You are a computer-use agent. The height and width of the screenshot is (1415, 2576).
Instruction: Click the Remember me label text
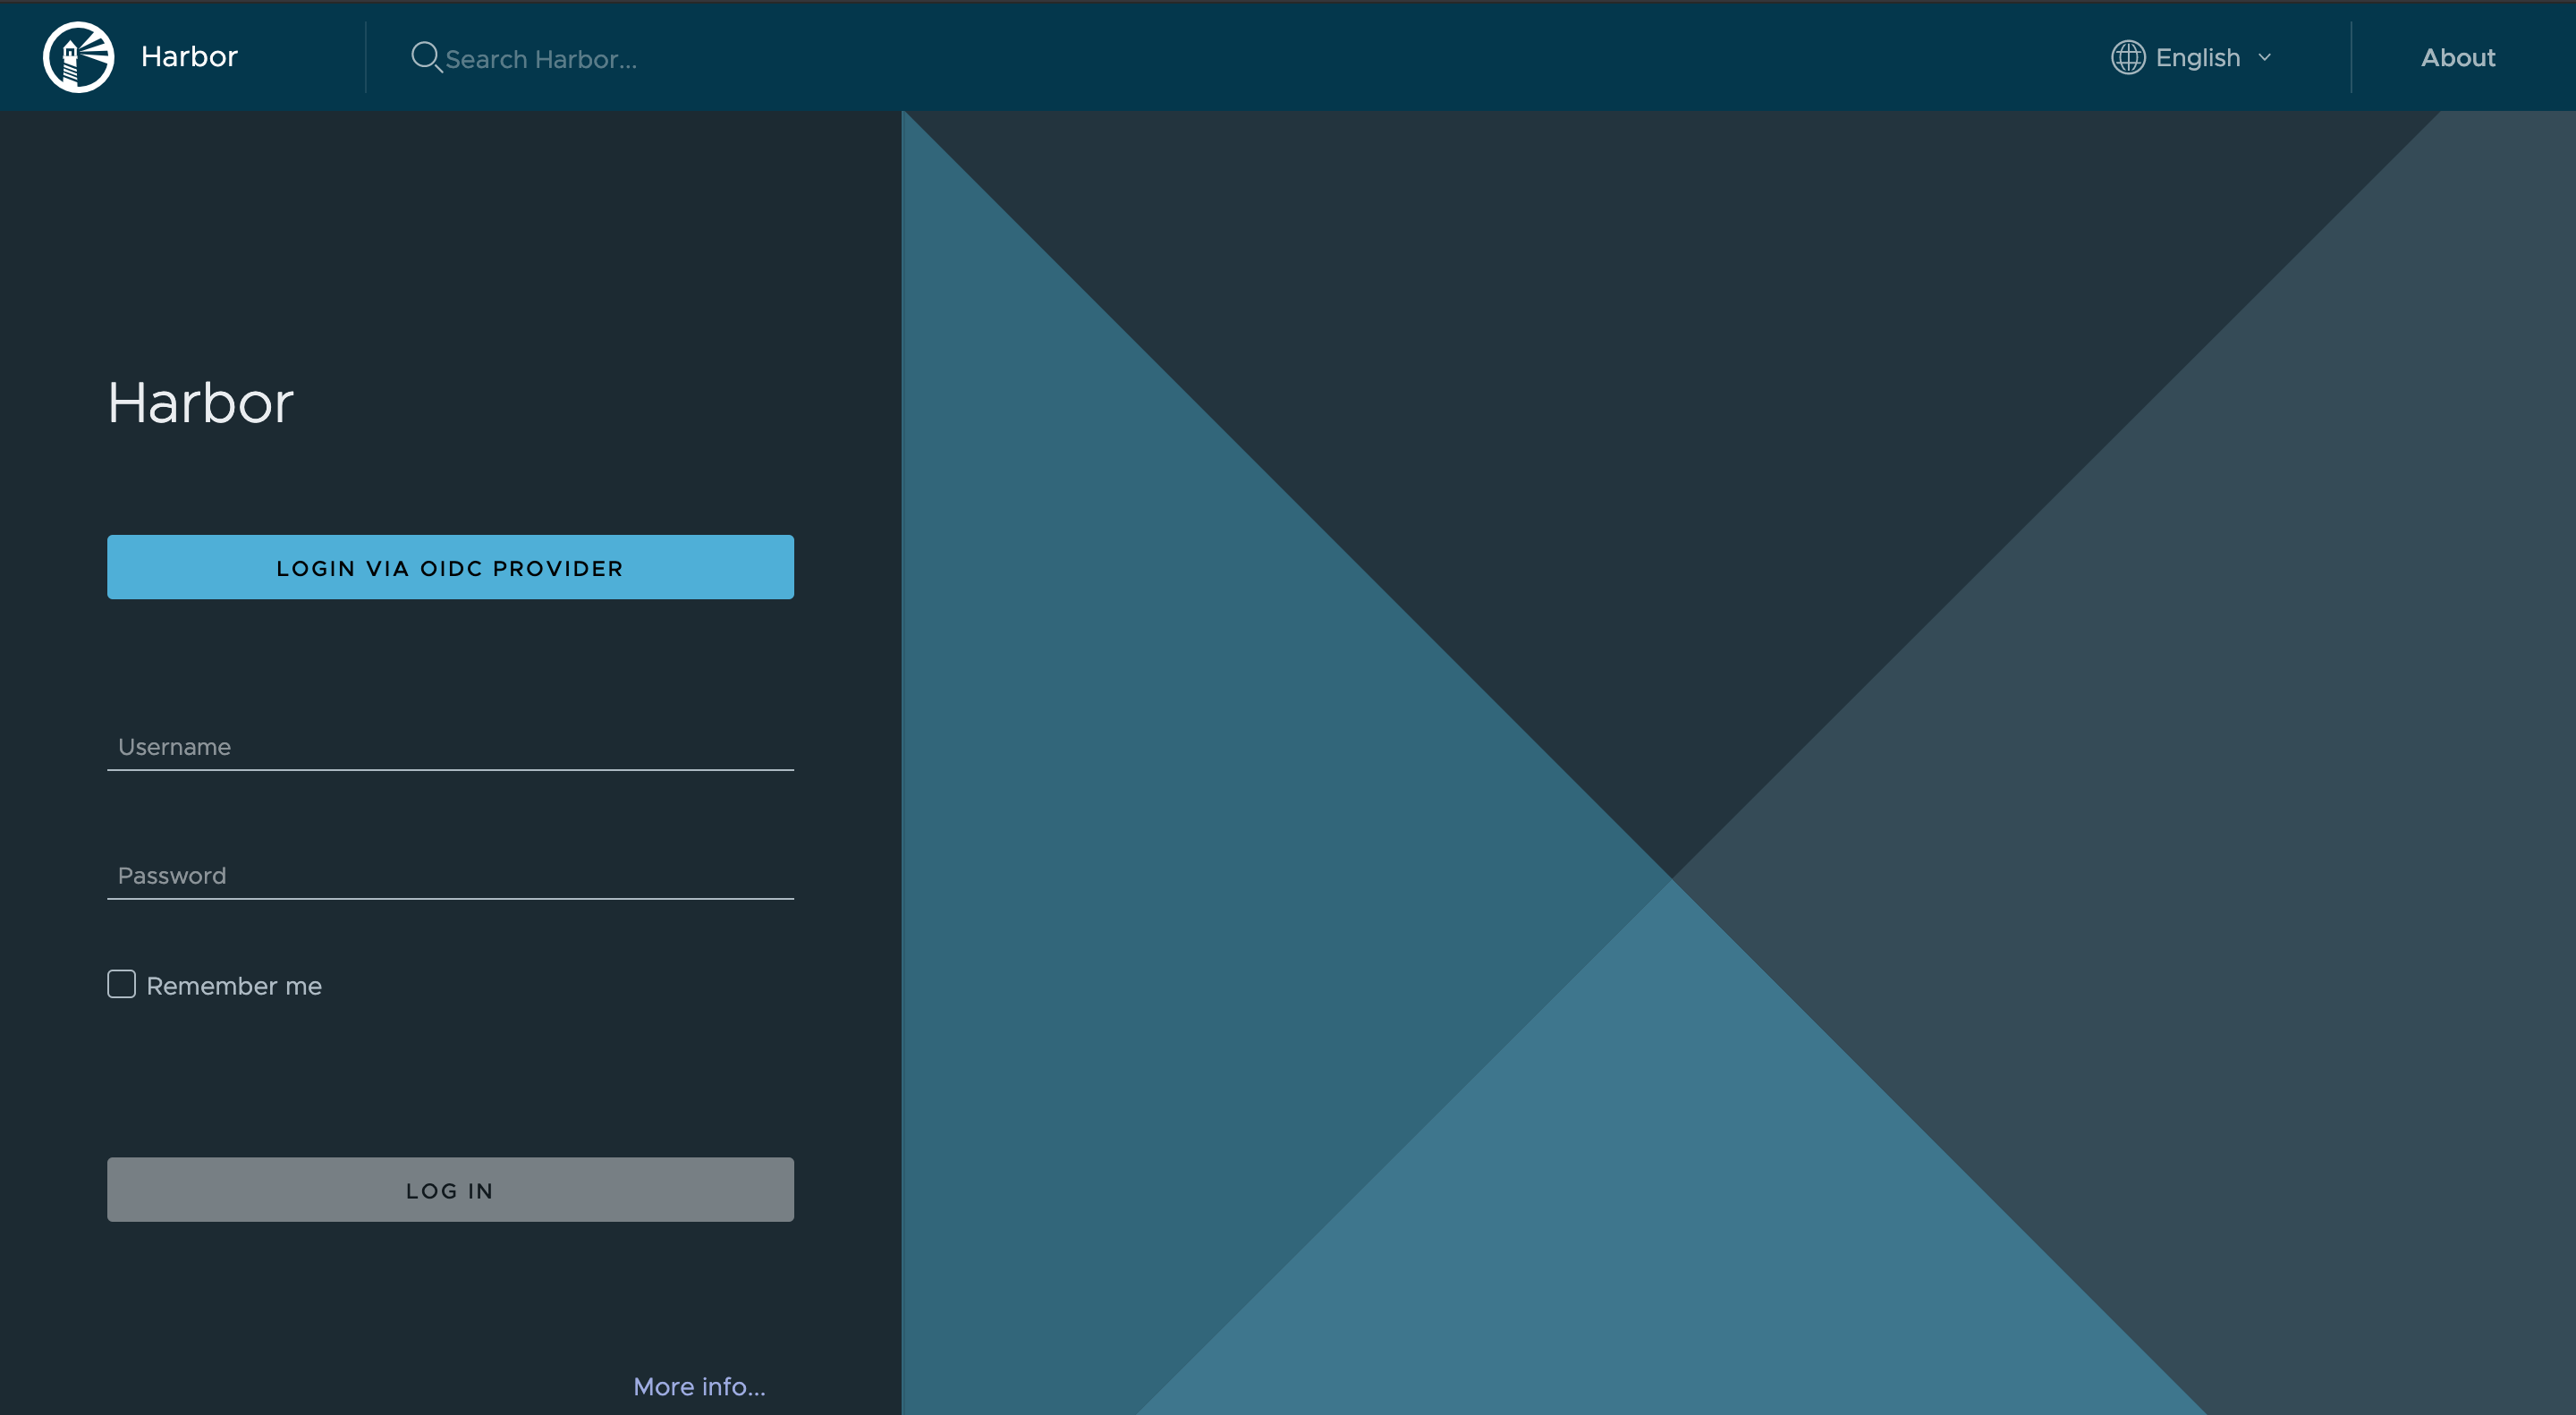pyautogui.click(x=234, y=986)
